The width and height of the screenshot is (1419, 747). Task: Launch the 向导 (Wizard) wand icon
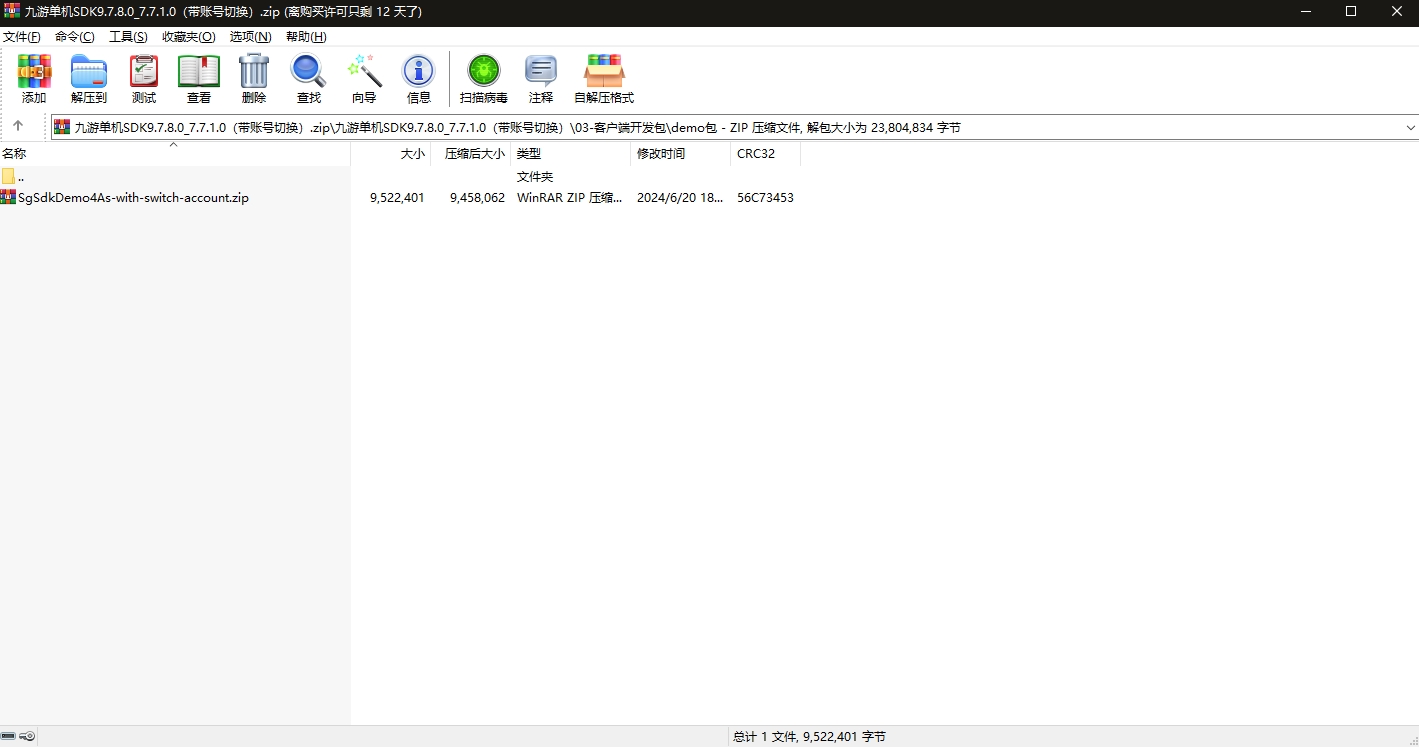(x=364, y=78)
